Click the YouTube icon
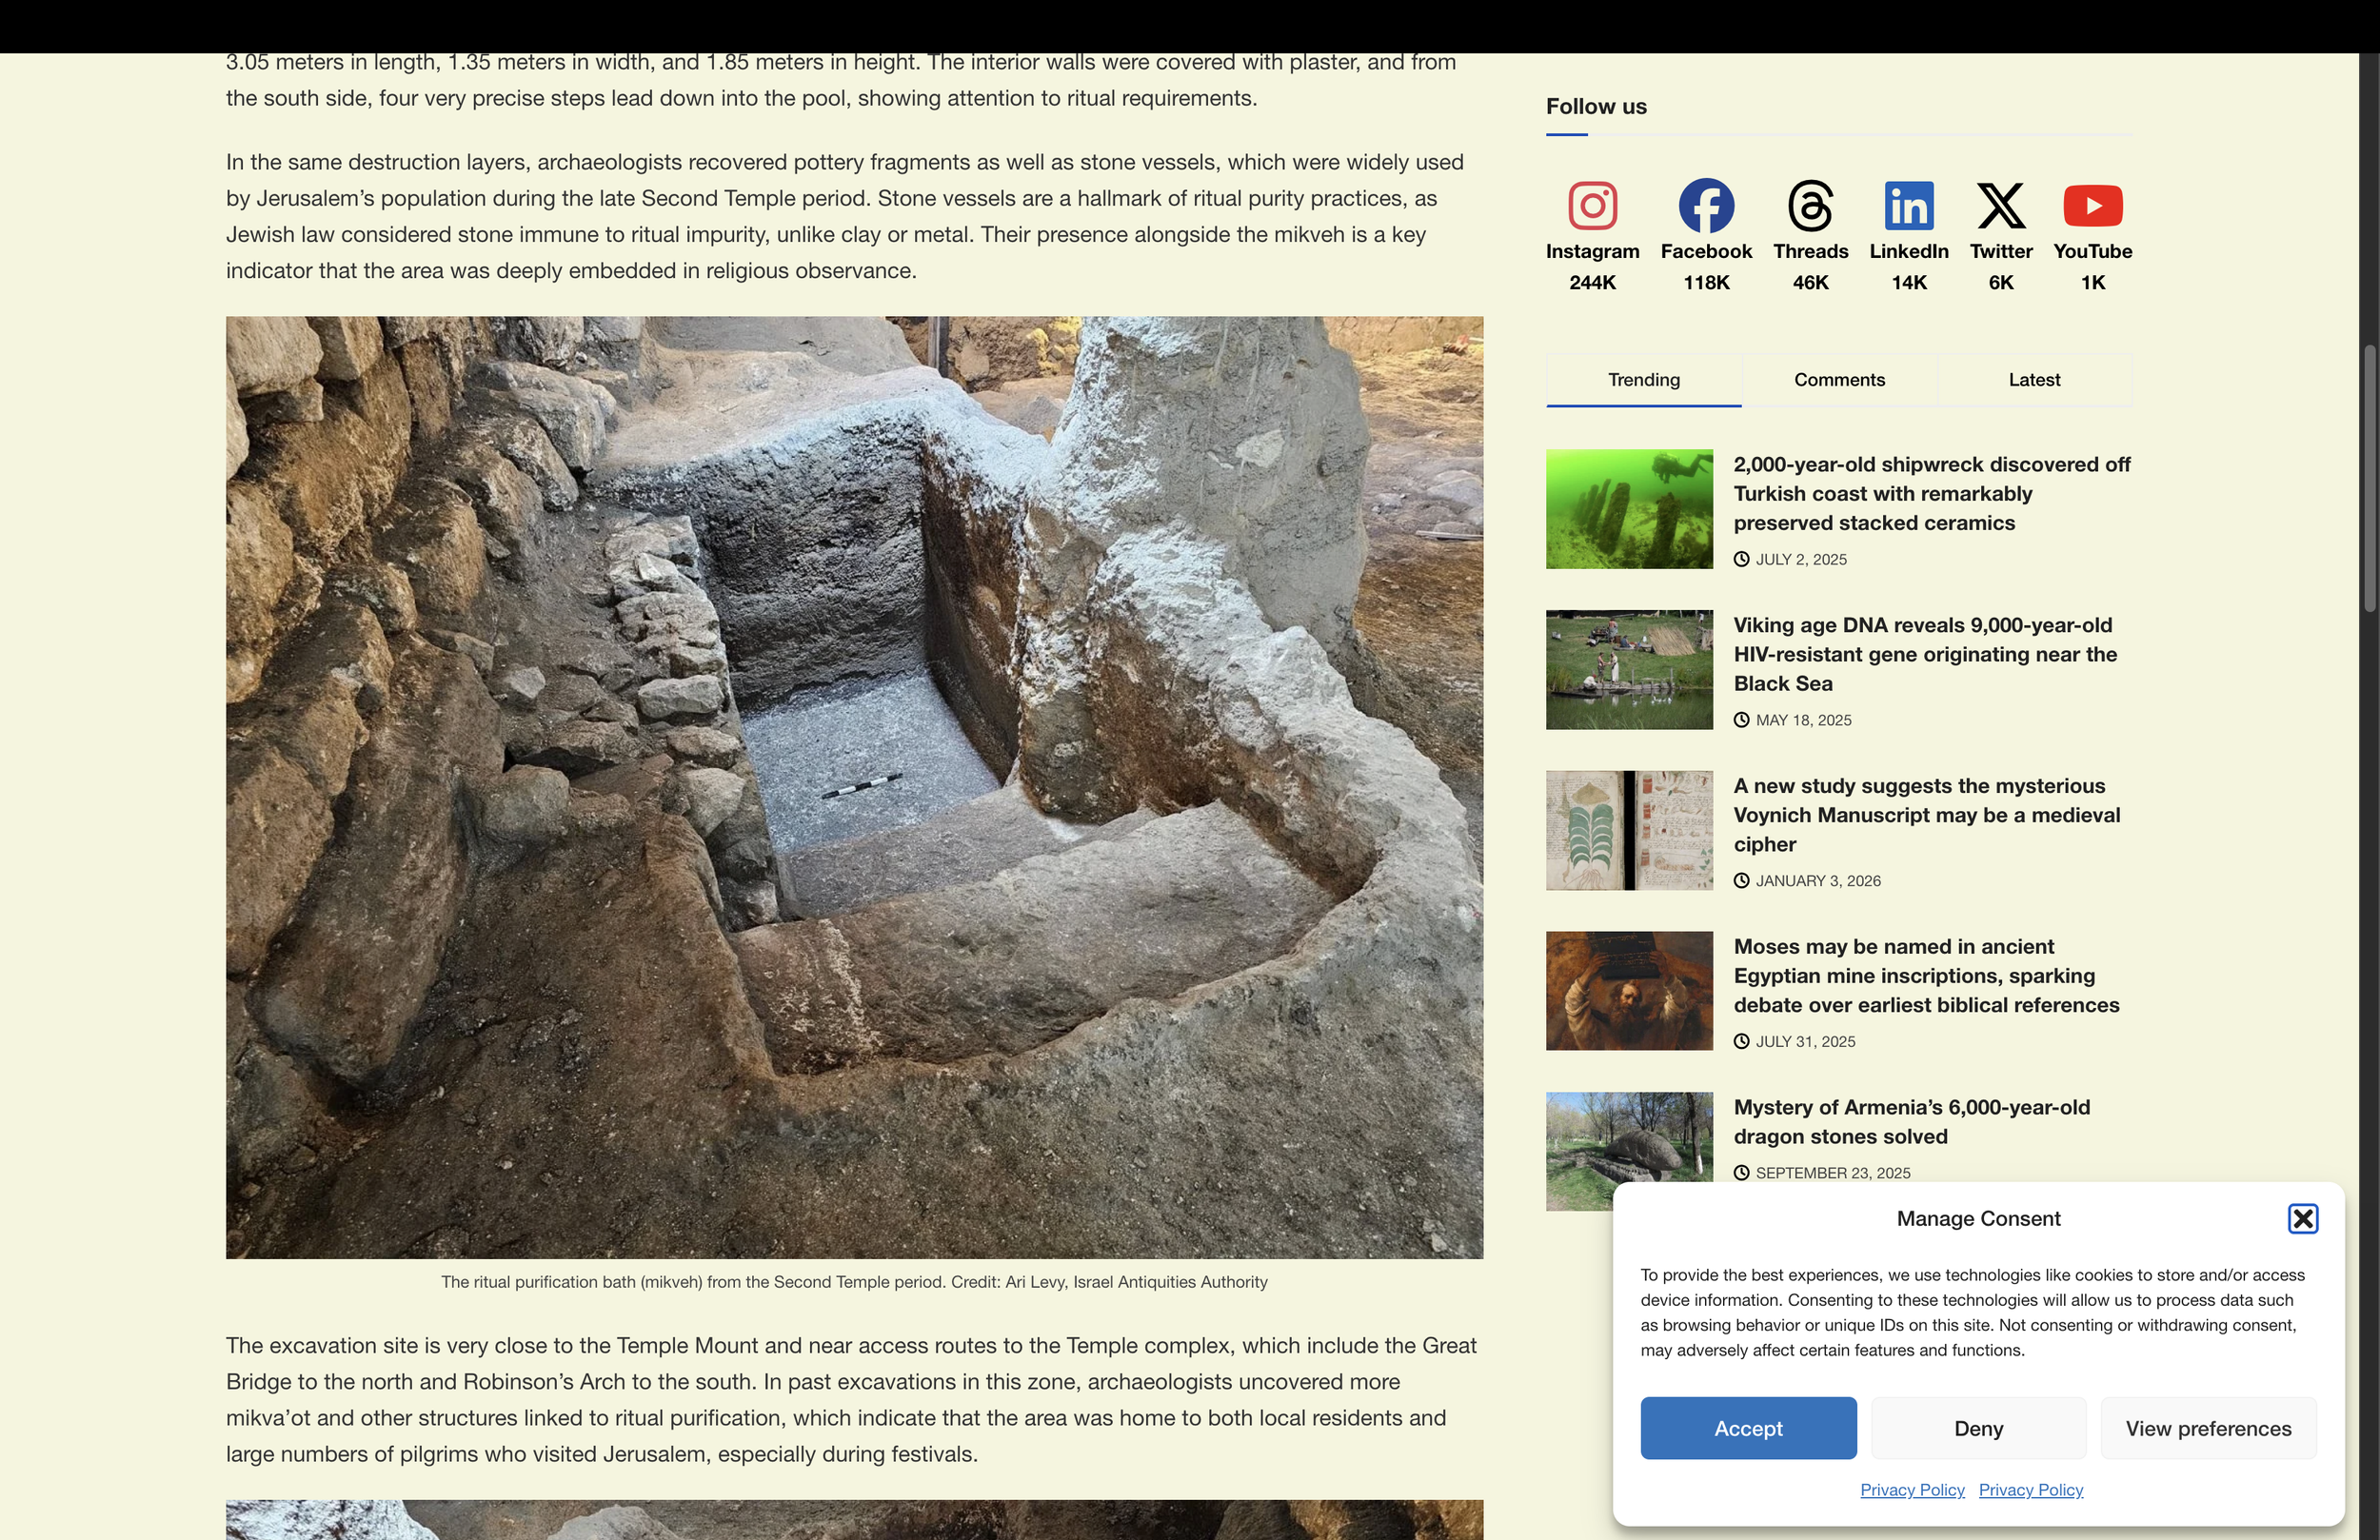Image resolution: width=2380 pixels, height=1540 pixels. [2092, 206]
